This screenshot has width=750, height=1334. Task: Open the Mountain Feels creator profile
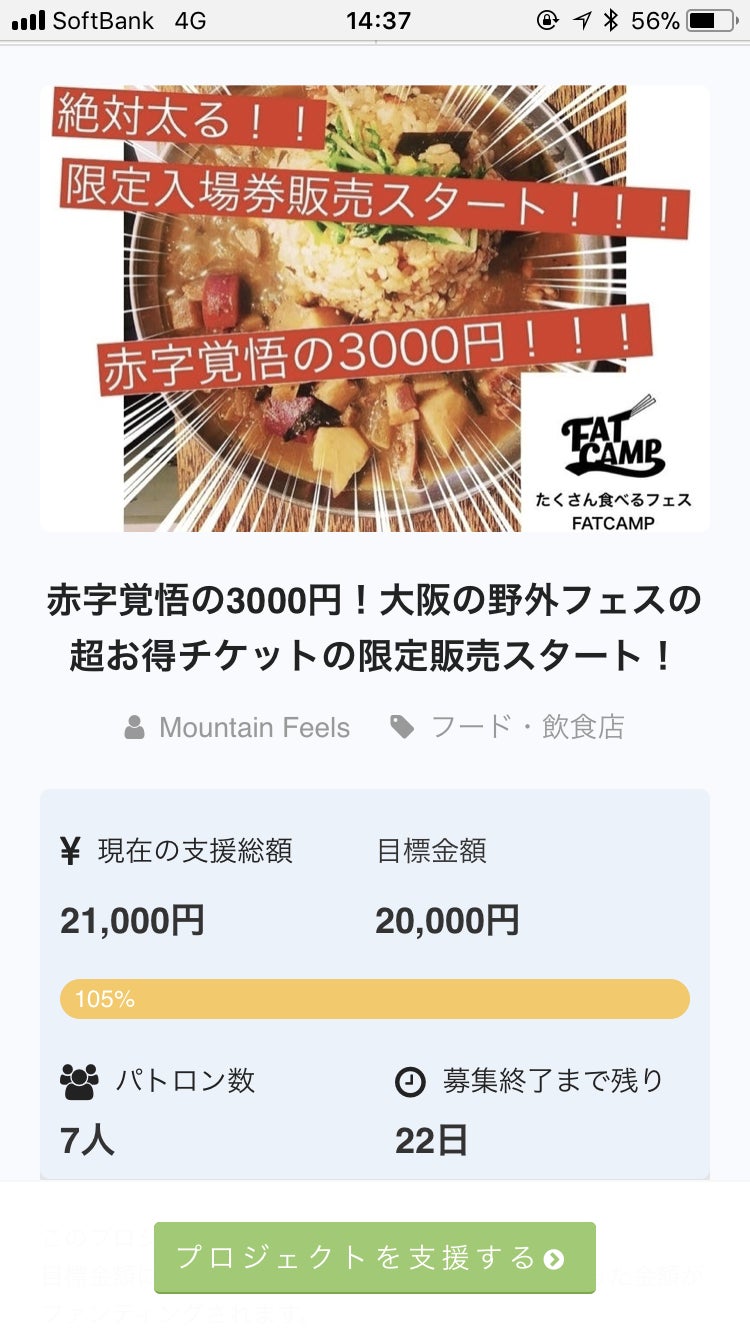point(254,727)
